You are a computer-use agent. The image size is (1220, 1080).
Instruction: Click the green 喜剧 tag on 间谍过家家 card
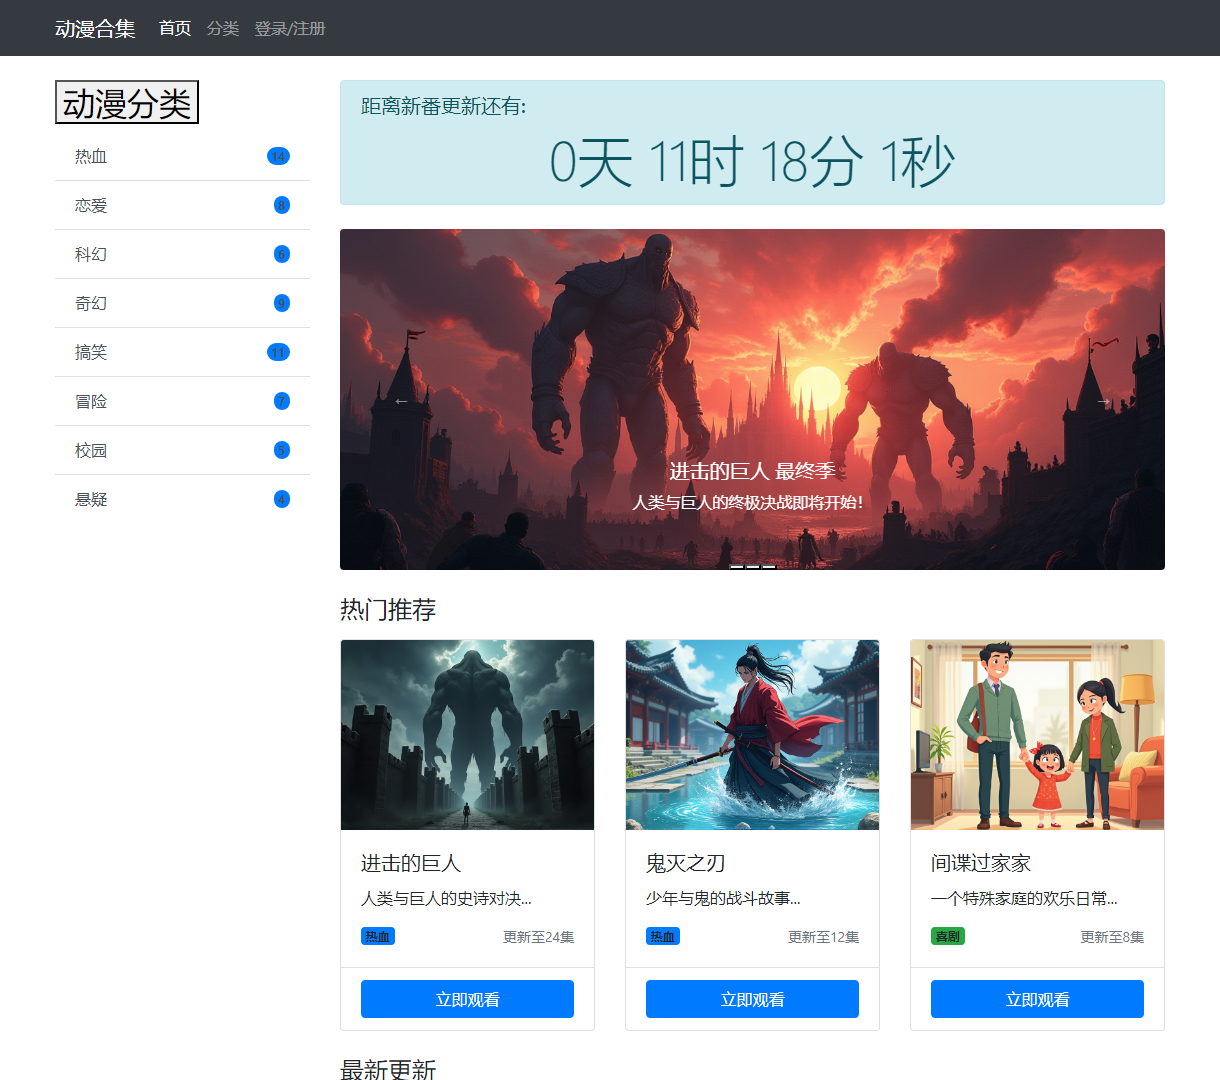click(948, 936)
